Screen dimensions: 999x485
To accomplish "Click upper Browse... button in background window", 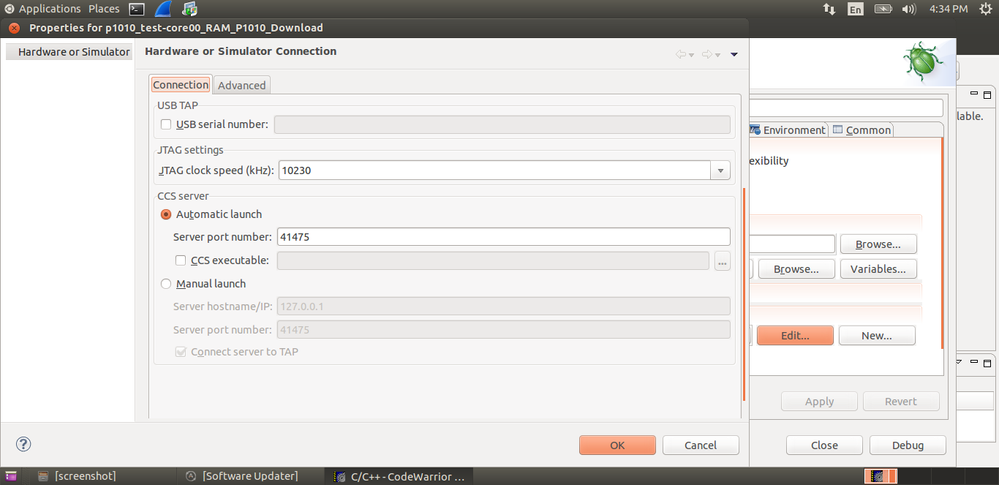I will 878,244.
